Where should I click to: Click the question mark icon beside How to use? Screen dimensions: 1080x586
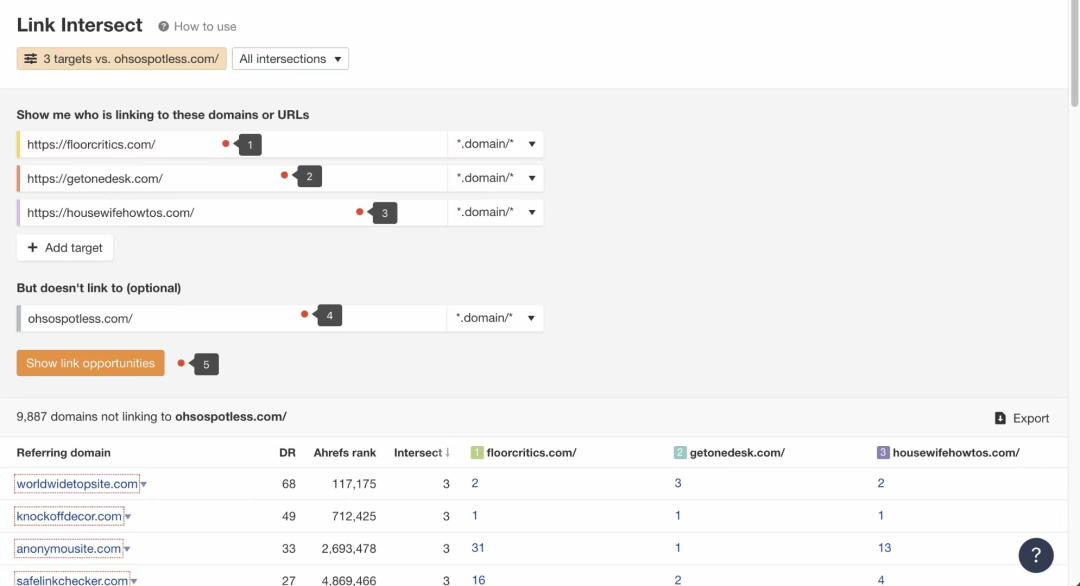click(x=163, y=26)
